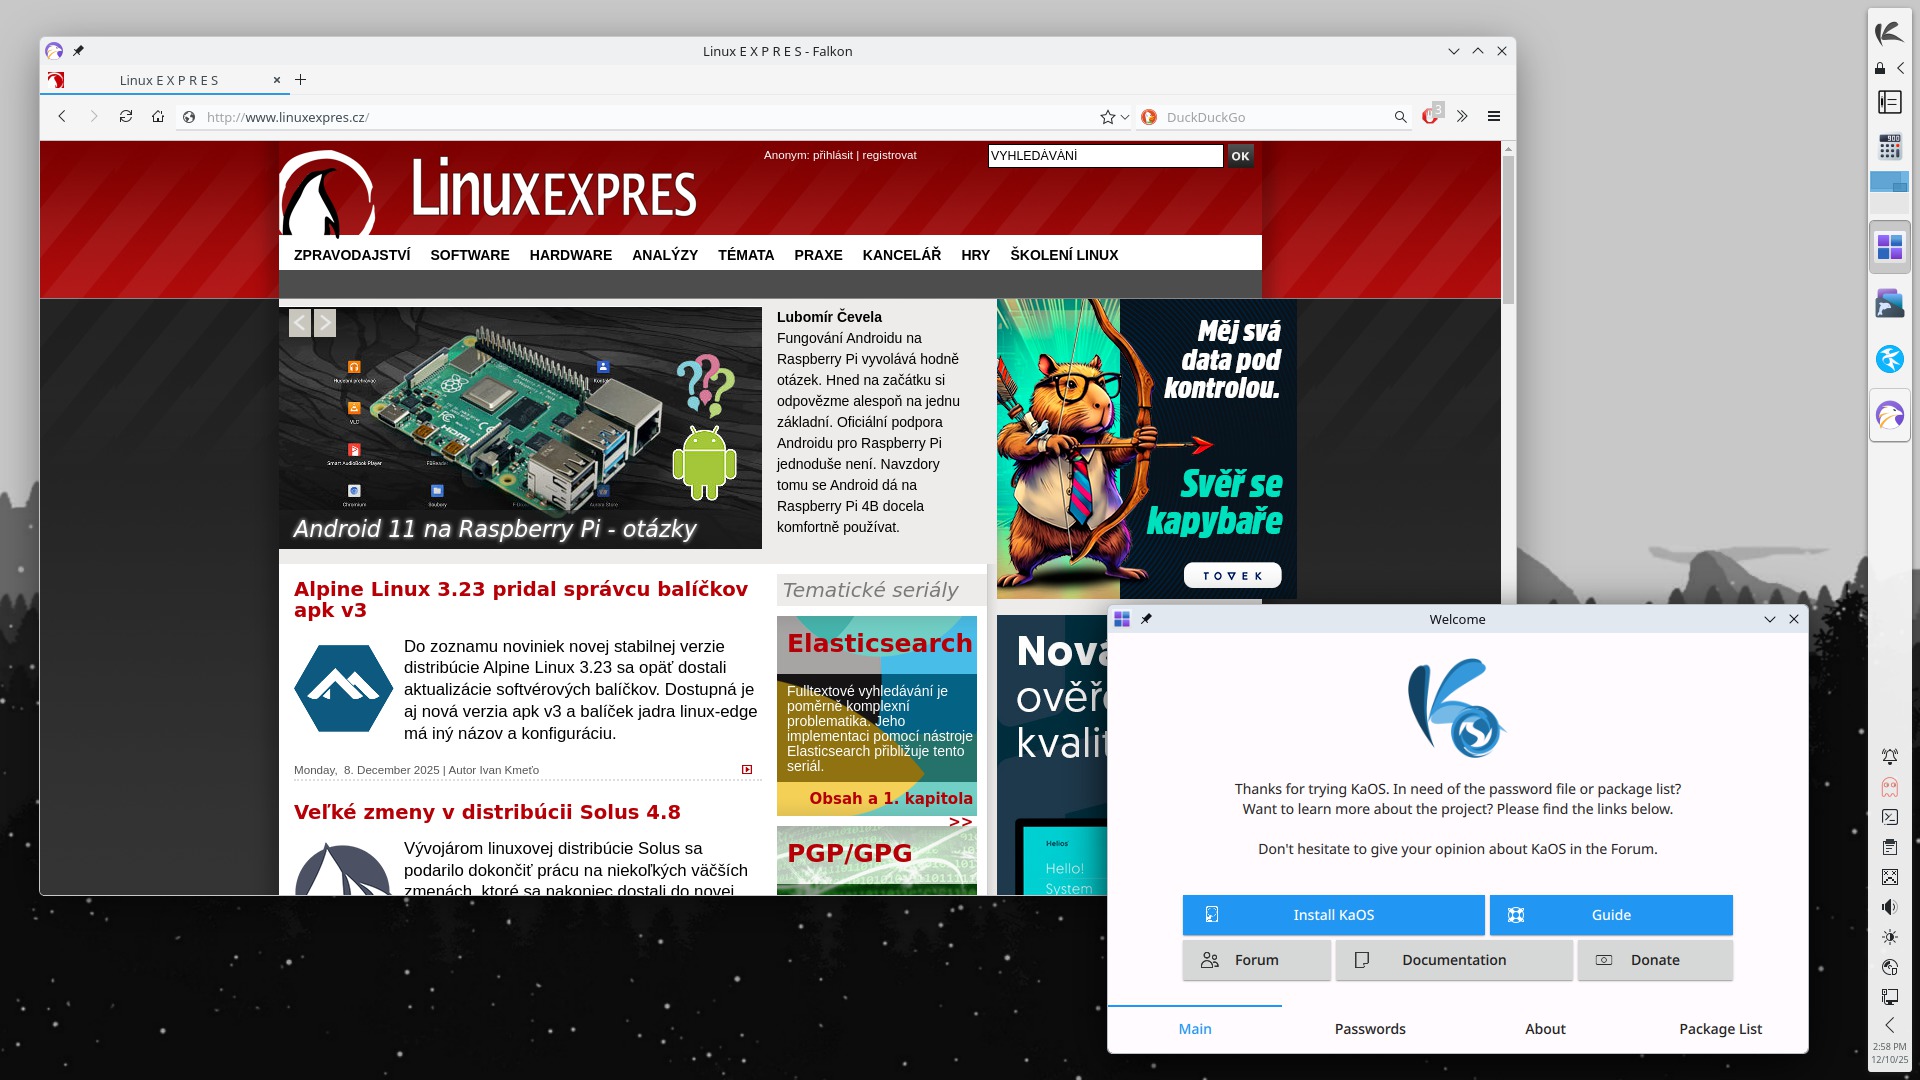
Task: Toggle the pin on the Falkon window
Action: click(78, 51)
